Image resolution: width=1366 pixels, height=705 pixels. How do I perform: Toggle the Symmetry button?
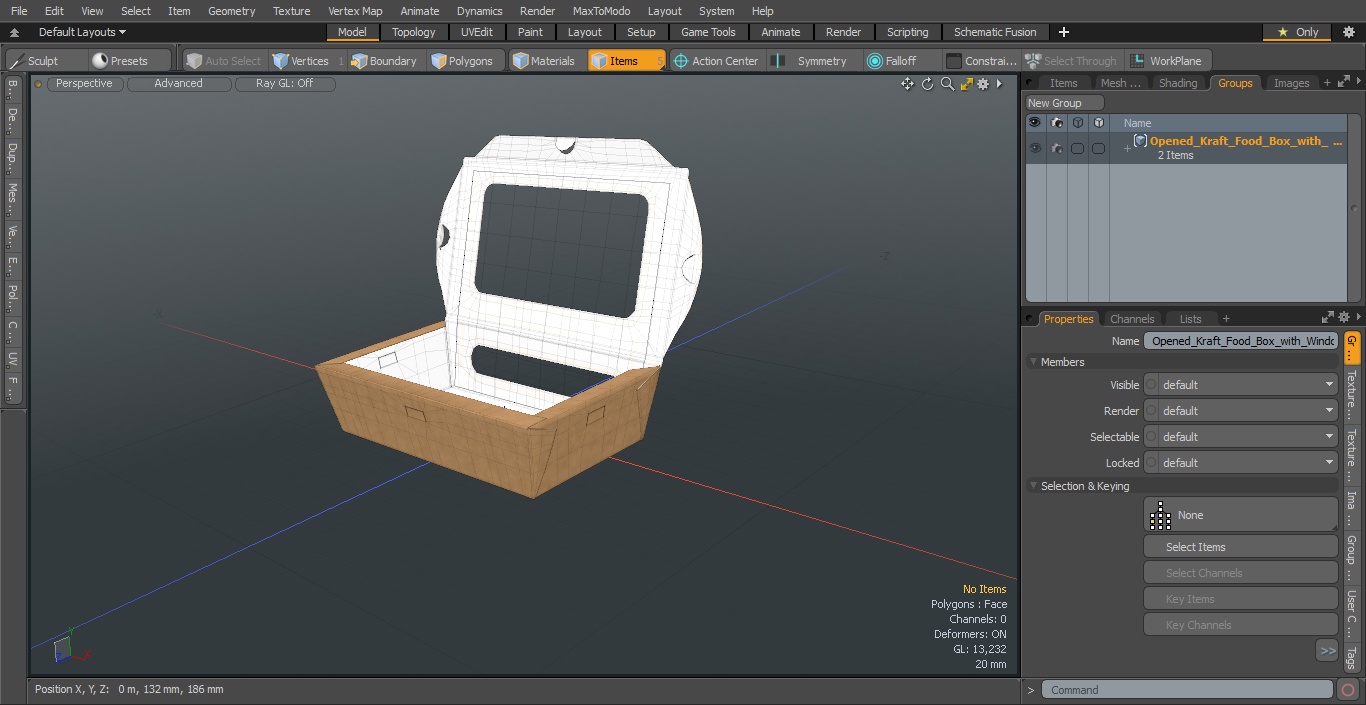pyautogui.click(x=811, y=61)
